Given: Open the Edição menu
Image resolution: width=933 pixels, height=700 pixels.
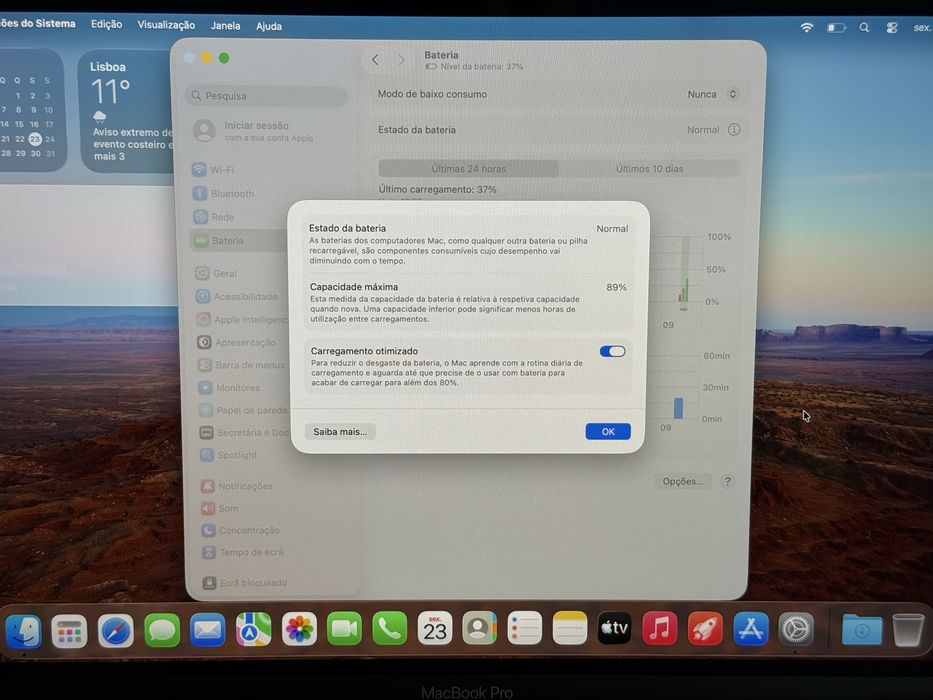Looking at the screenshot, I should 107,24.
